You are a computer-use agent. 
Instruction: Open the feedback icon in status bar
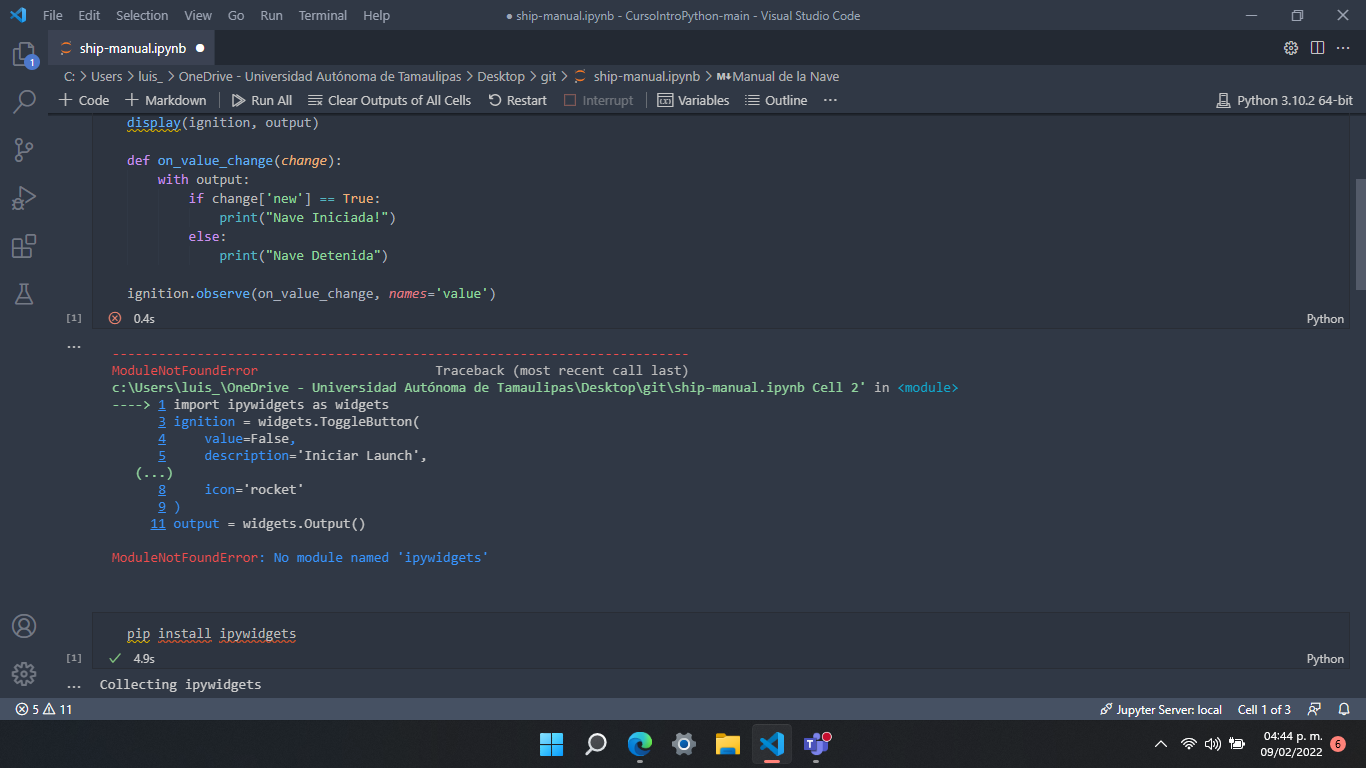click(1316, 709)
